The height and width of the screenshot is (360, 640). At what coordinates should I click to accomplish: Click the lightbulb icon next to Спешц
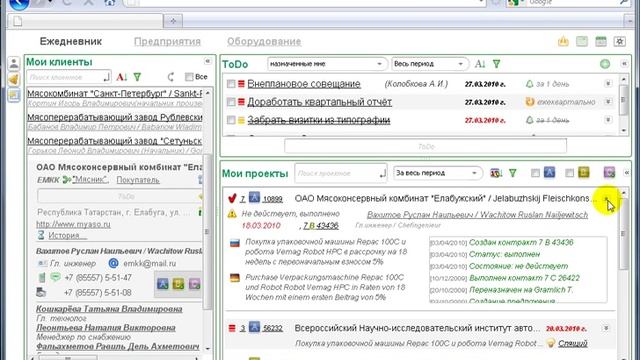(551, 343)
